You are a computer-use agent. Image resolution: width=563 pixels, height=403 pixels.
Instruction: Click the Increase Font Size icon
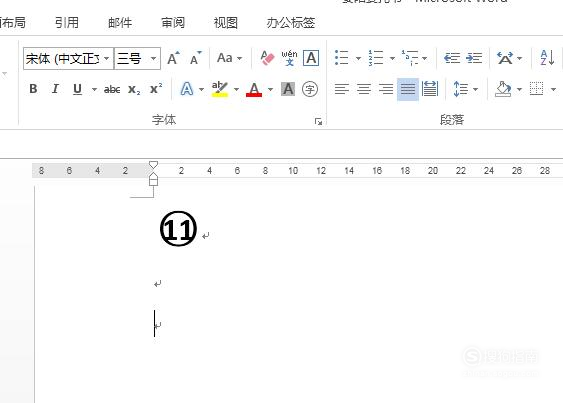[173, 58]
